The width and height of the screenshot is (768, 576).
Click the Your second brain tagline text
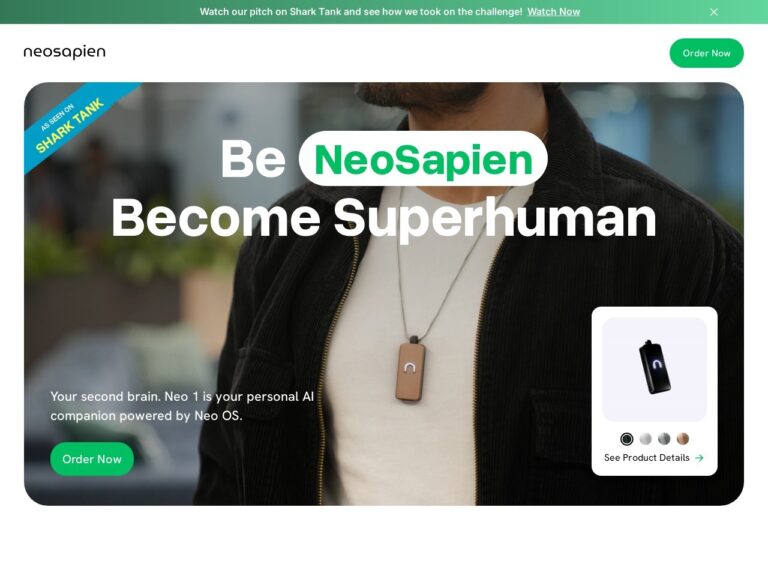click(x=182, y=406)
